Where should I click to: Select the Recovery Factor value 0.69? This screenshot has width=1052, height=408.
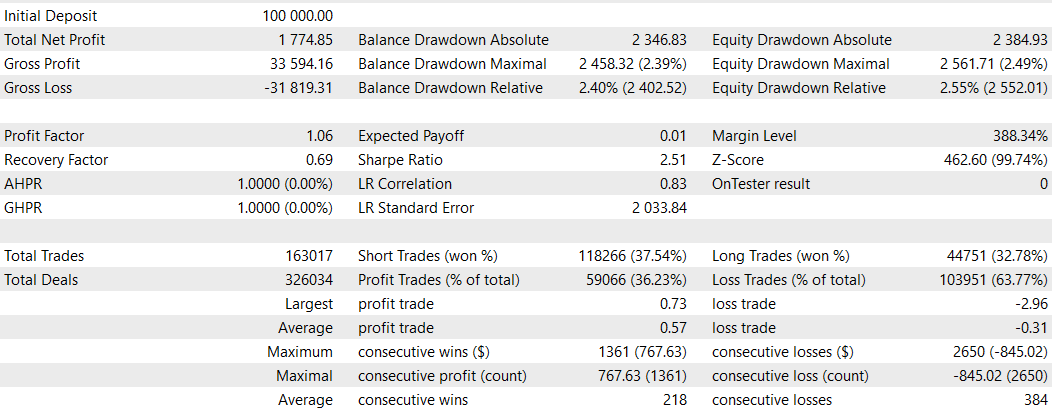(x=319, y=160)
